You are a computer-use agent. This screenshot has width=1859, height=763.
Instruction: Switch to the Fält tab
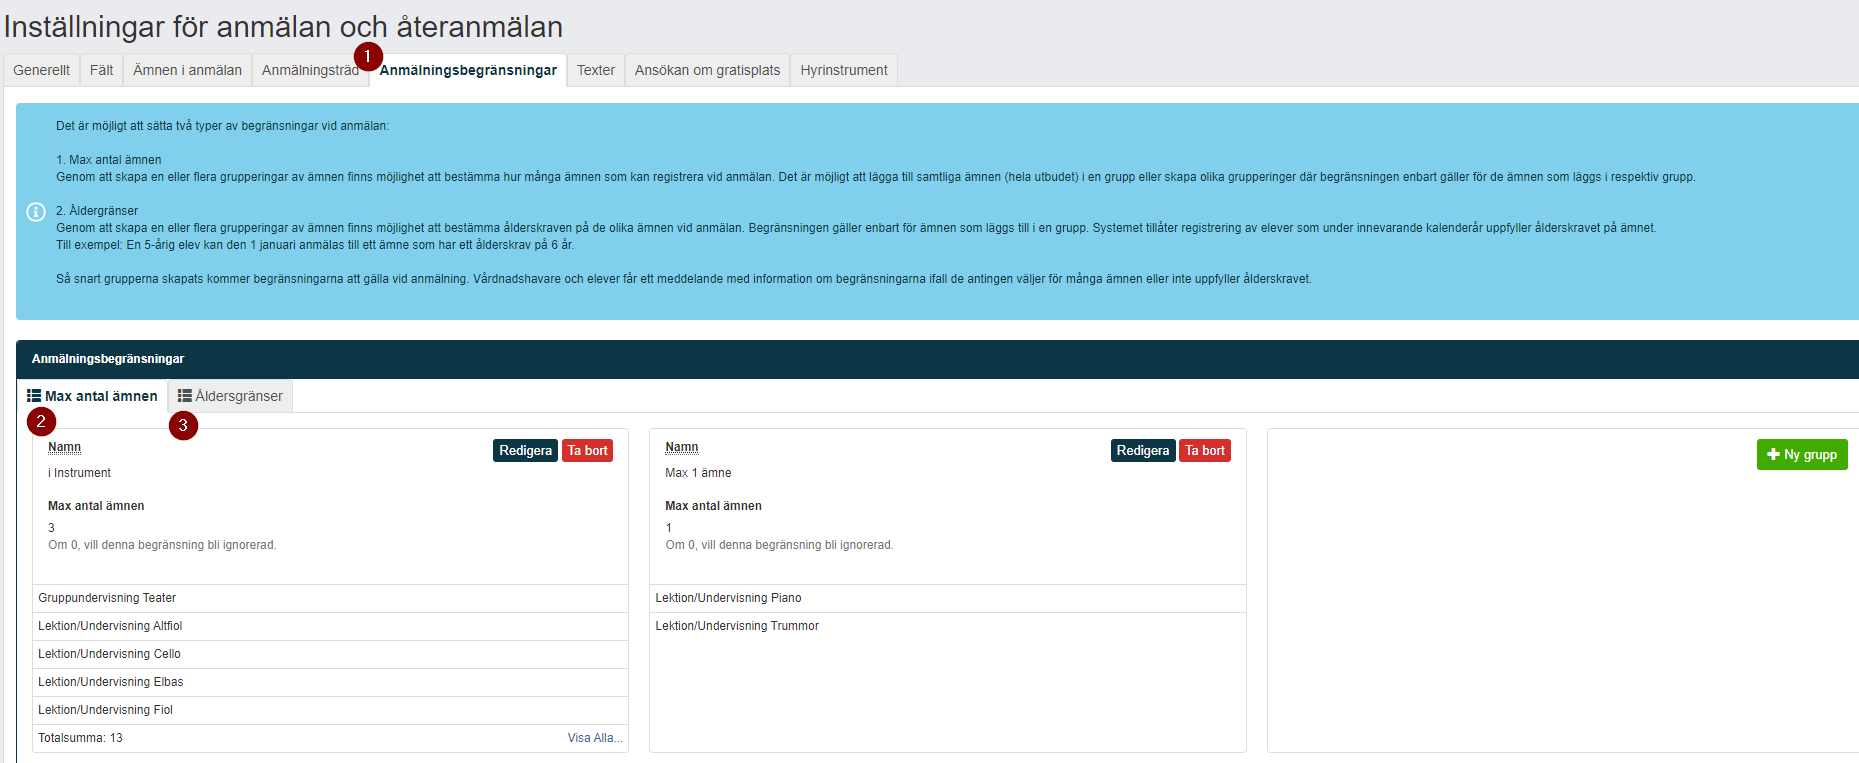[x=101, y=70]
